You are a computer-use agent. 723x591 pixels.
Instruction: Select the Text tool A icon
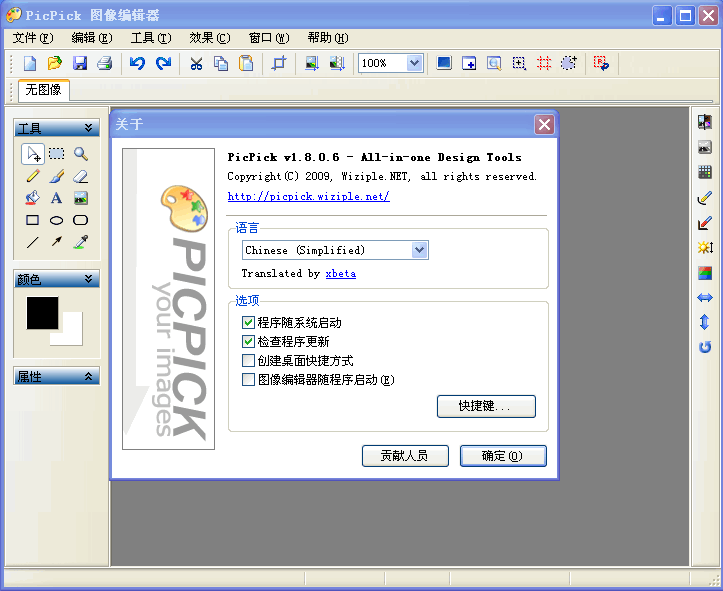(56, 198)
